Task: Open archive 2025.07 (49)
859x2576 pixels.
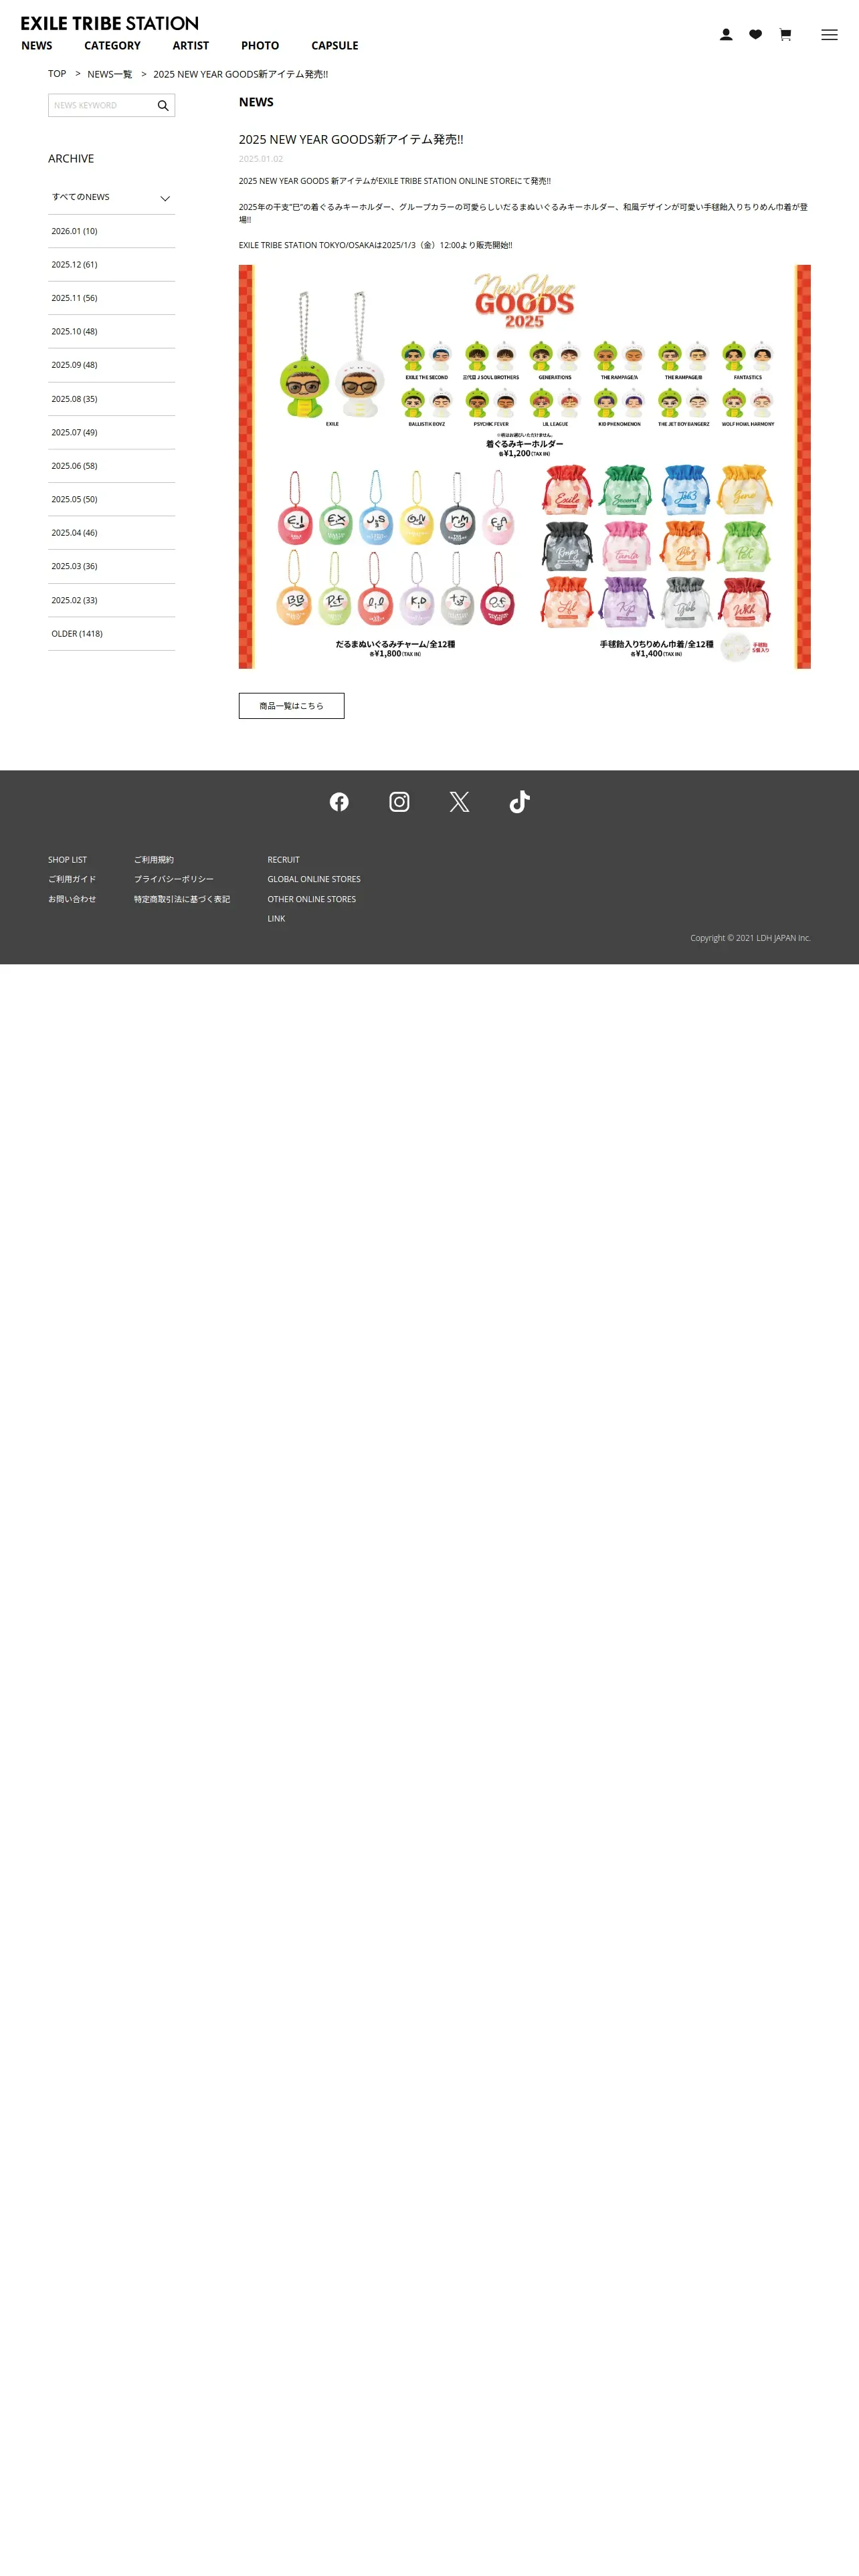Action: pos(112,433)
